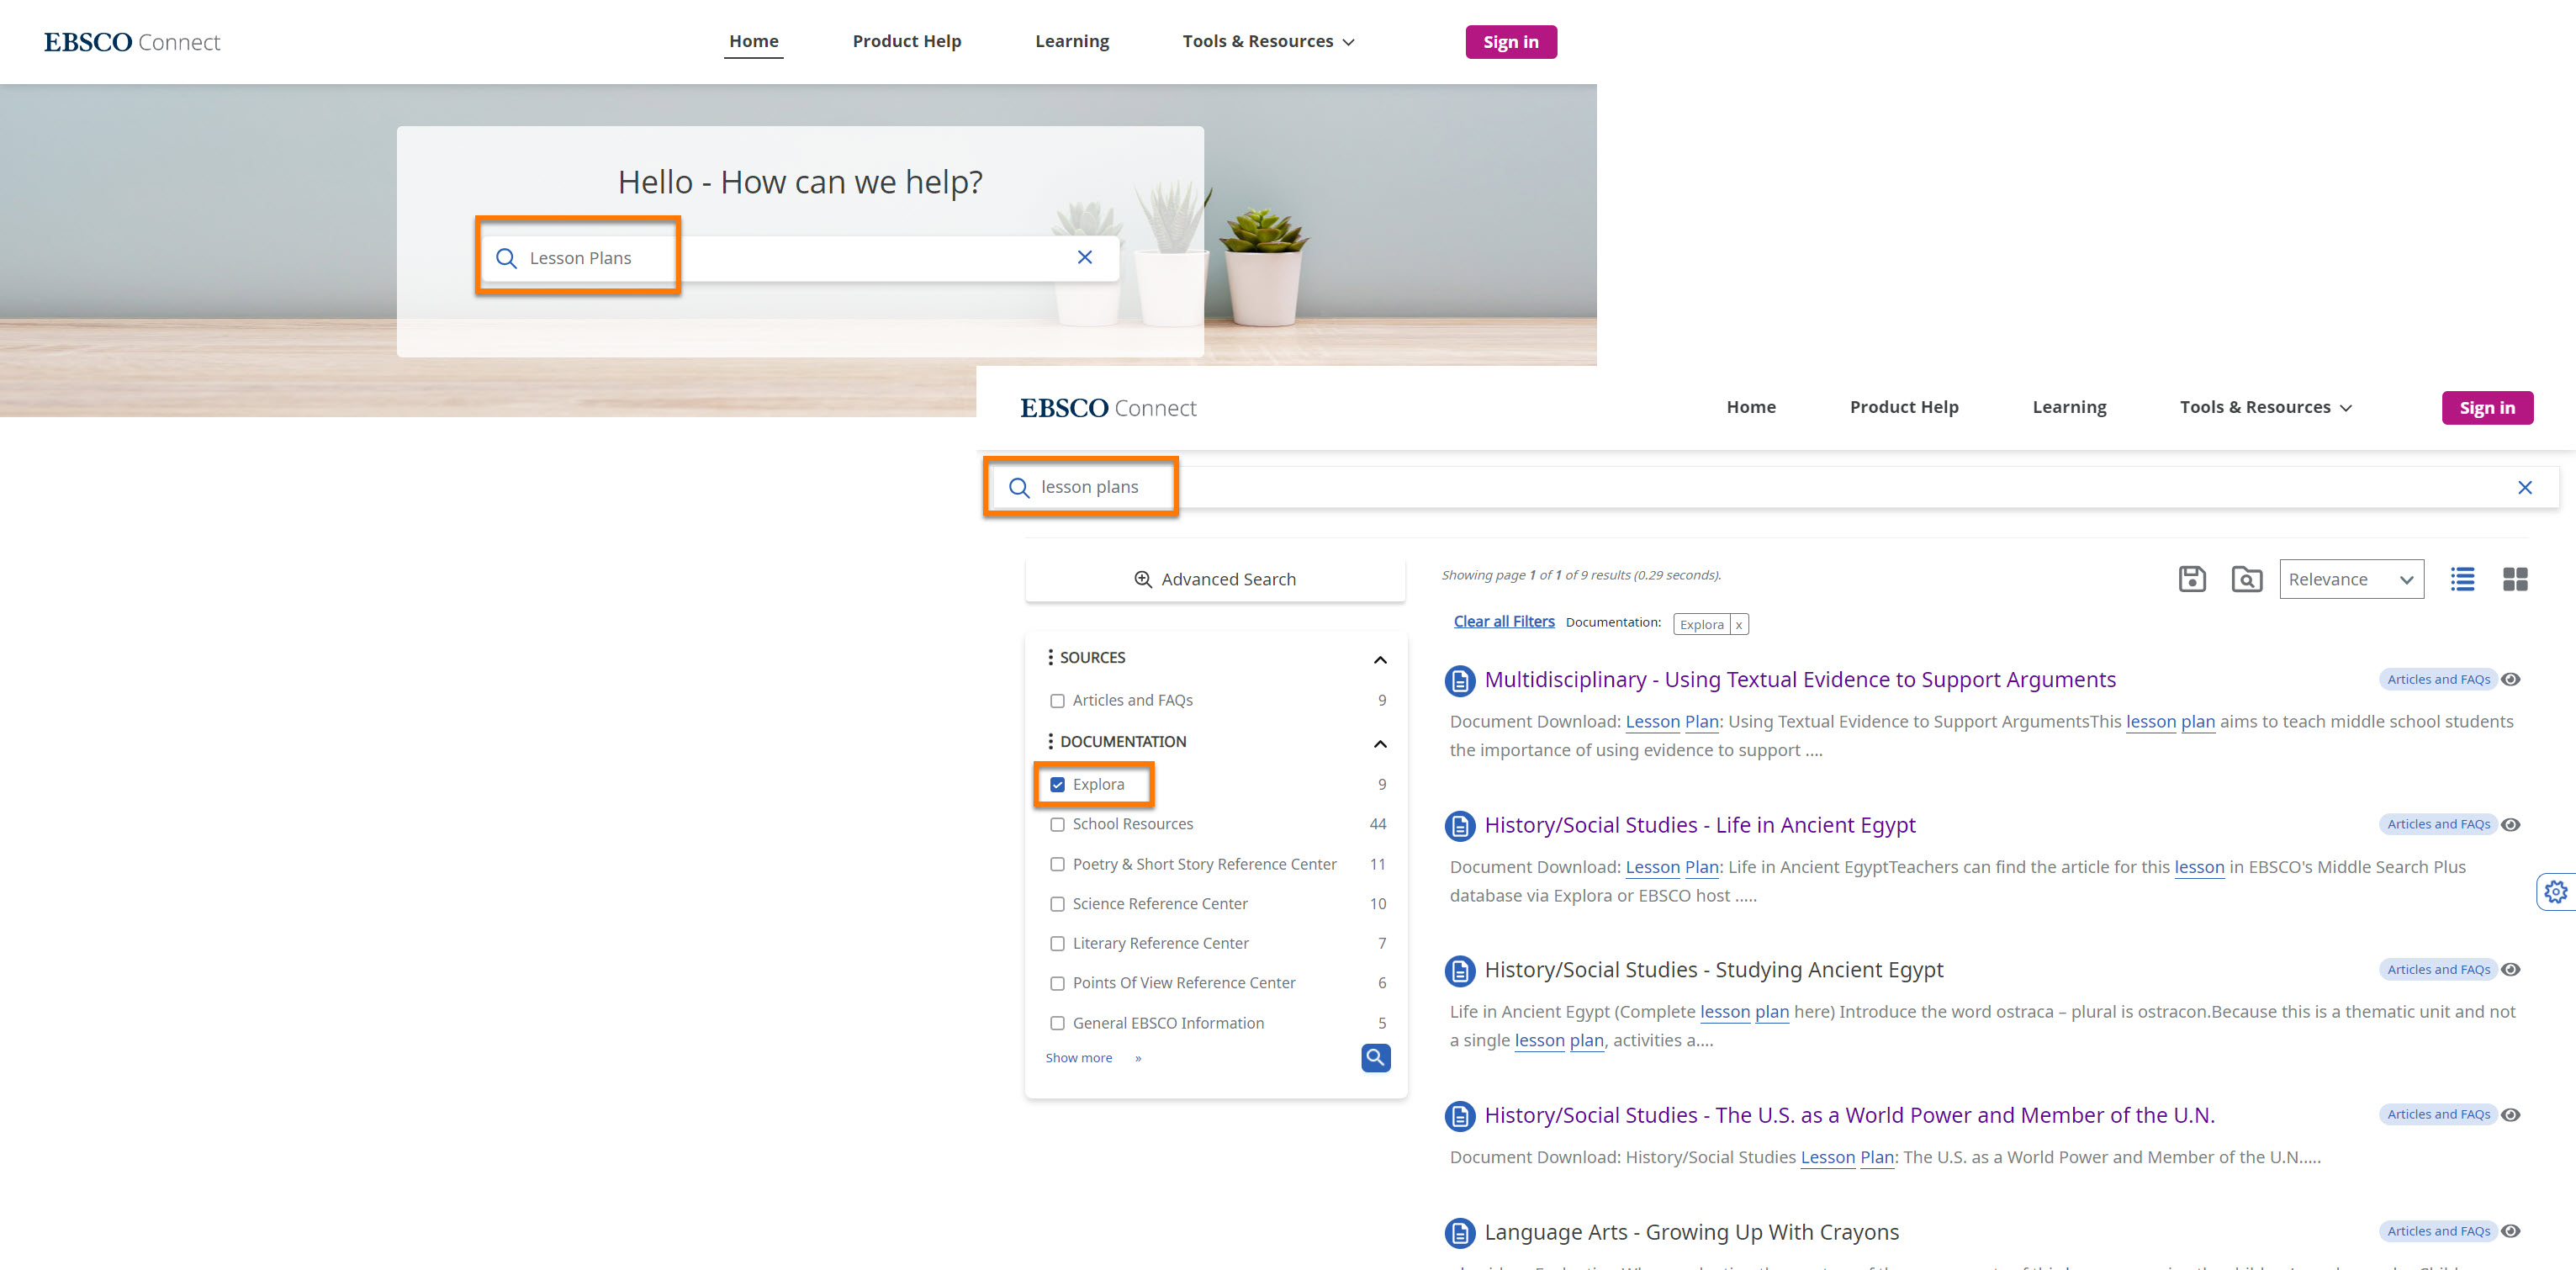
Task: Preview Studying Ancient Egypt with eye icon
Action: pyautogui.click(x=2510, y=969)
